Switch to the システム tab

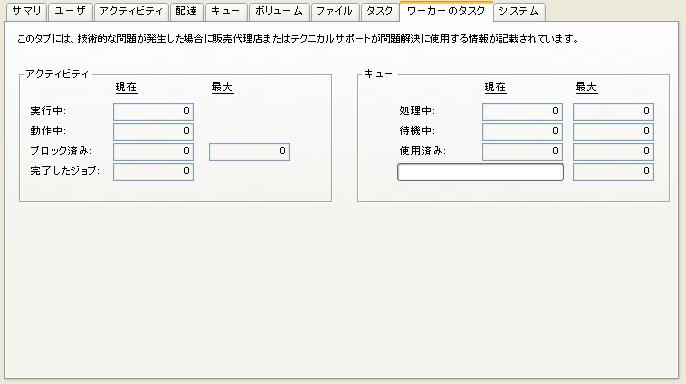519,11
